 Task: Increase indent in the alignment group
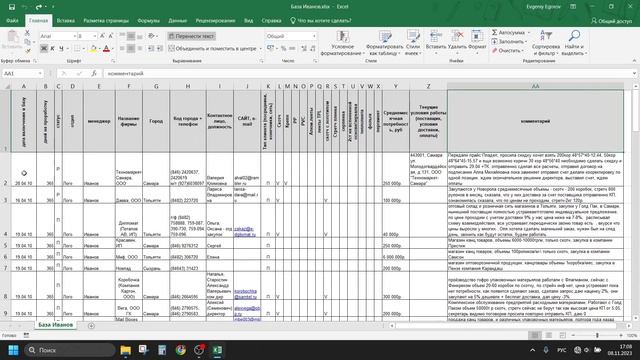pyautogui.click(x=160, y=49)
